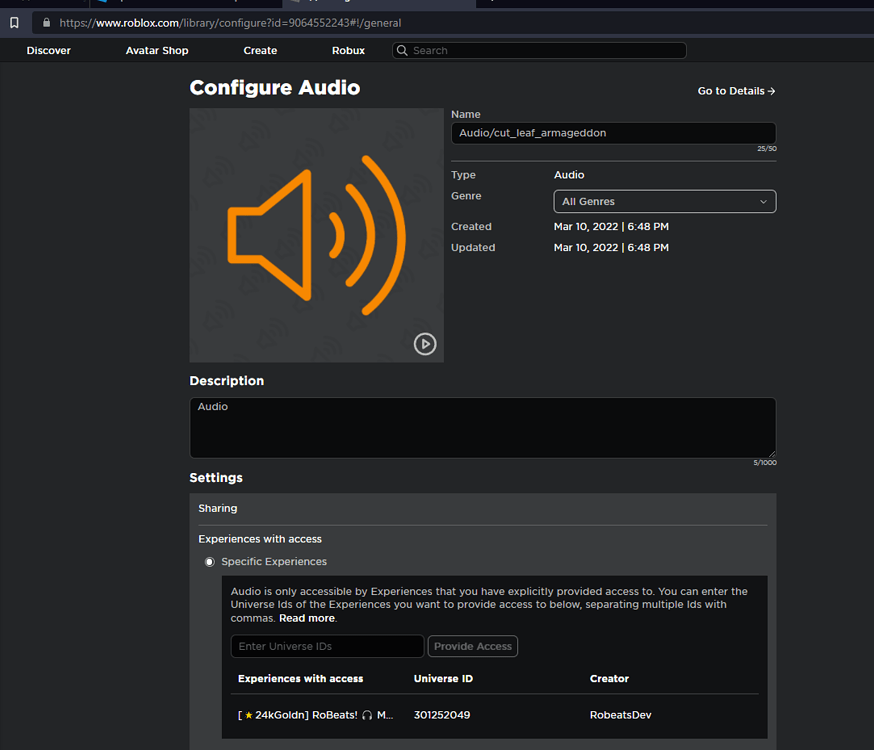Open the Discover navigation menu
Viewport: 874px width, 750px height.
coord(48,50)
